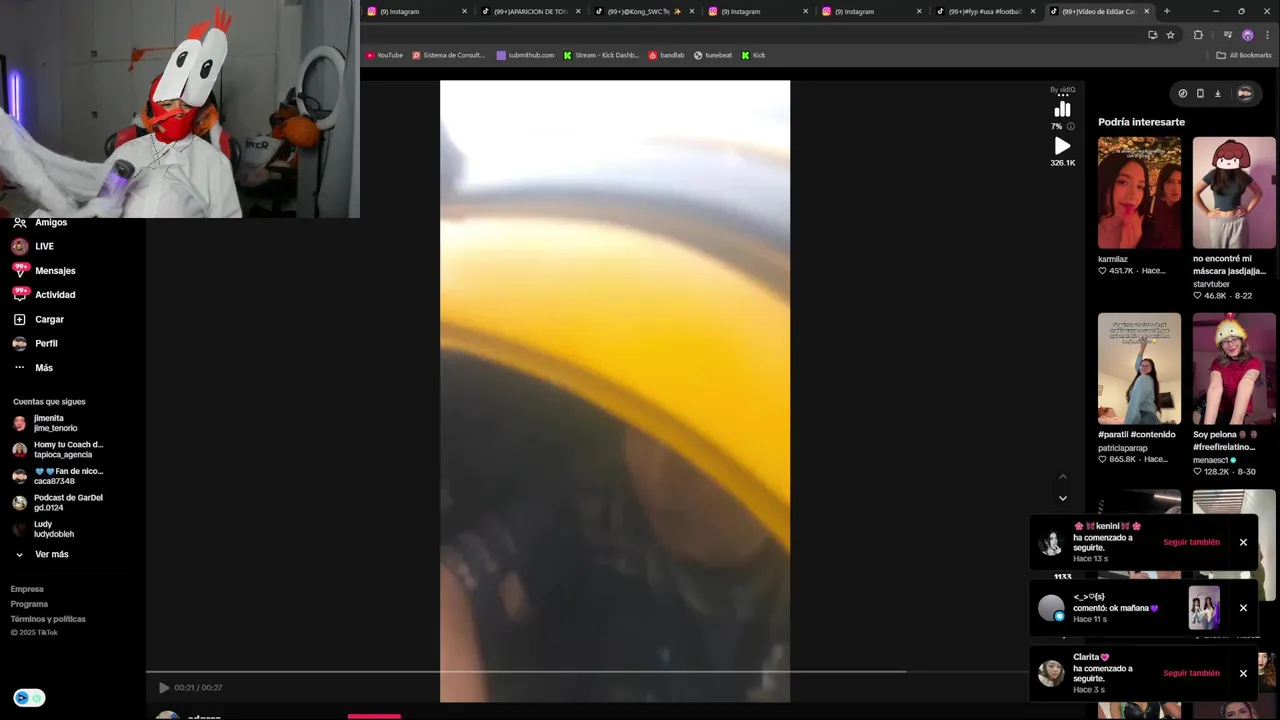Image resolution: width=1280 pixels, height=720 pixels.
Task: Click the TikTok coins icon in top pill
Action: click(1183, 93)
